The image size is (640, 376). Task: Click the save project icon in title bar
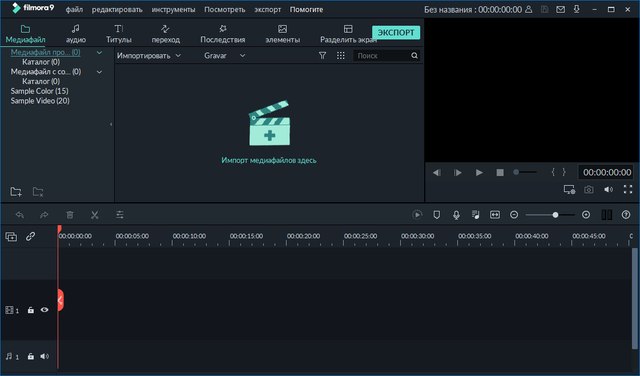click(544, 9)
